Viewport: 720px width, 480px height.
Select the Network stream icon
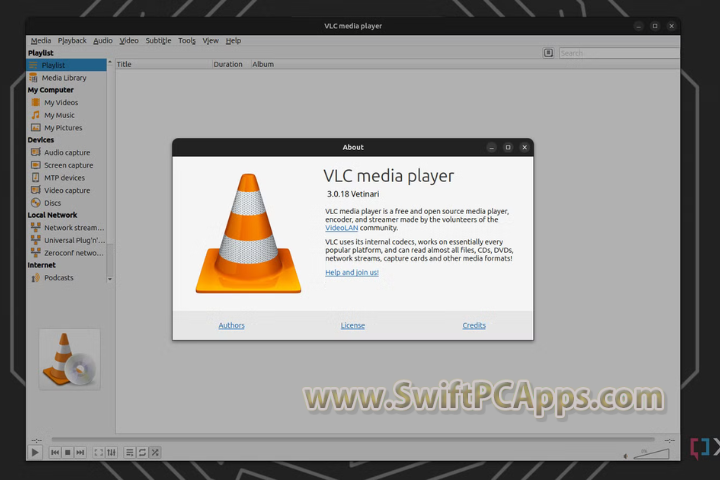pyautogui.click(x=35, y=227)
